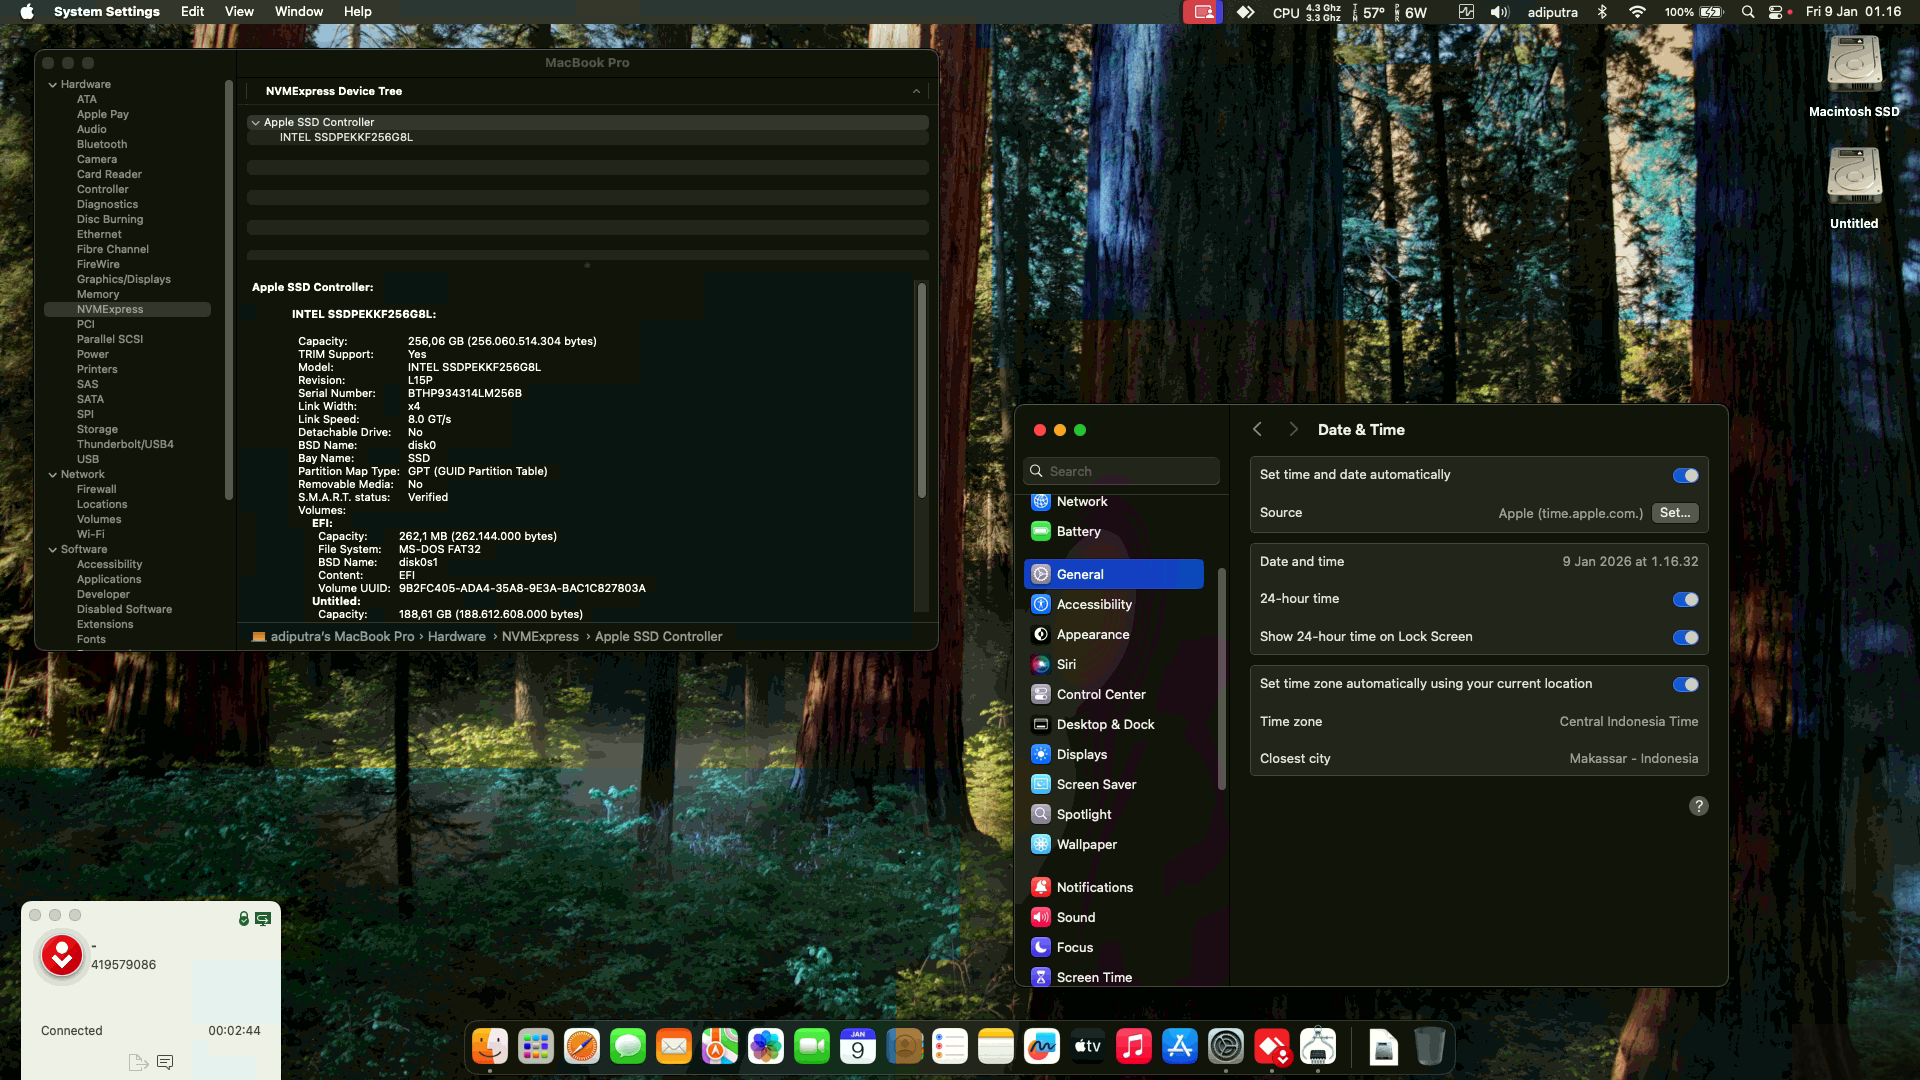Turn off 24-hour time switch

click(x=1685, y=599)
